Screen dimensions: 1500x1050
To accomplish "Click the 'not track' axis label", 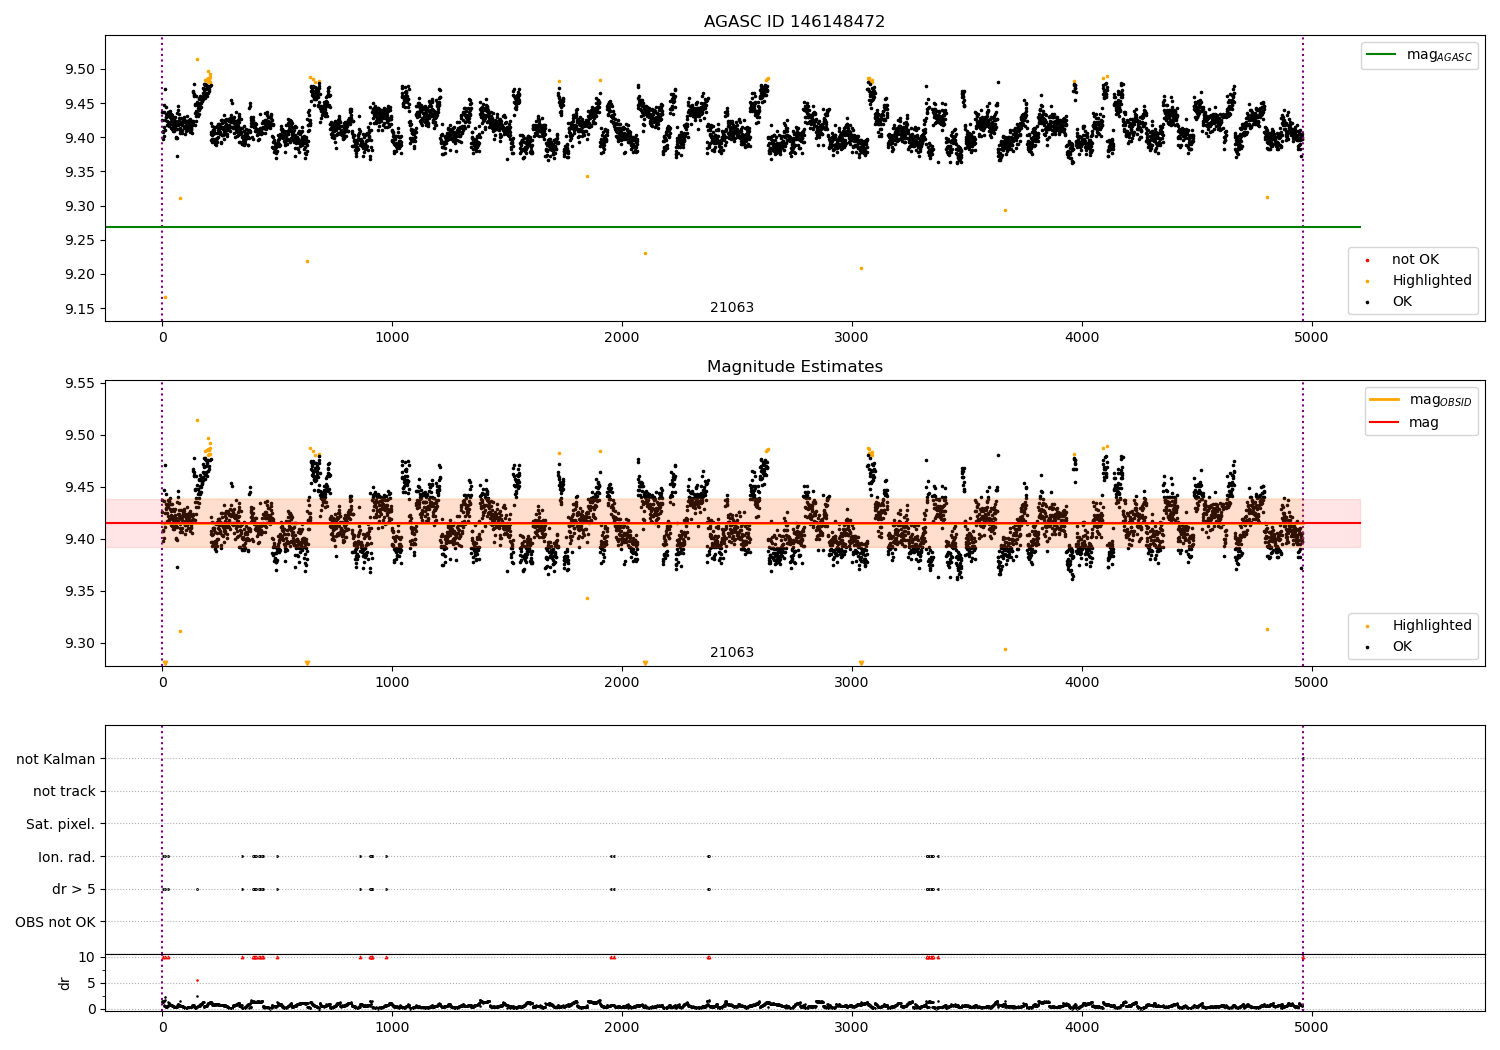I will [x=64, y=792].
